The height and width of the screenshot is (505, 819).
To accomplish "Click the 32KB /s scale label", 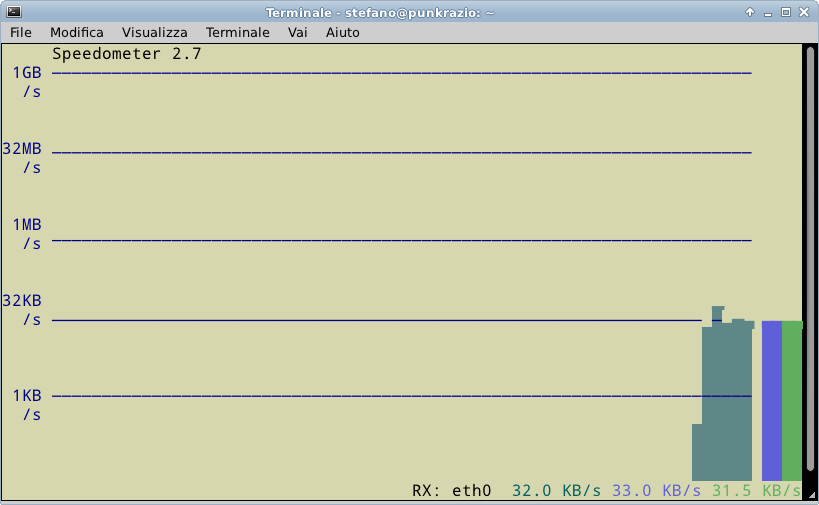I will (22, 310).
